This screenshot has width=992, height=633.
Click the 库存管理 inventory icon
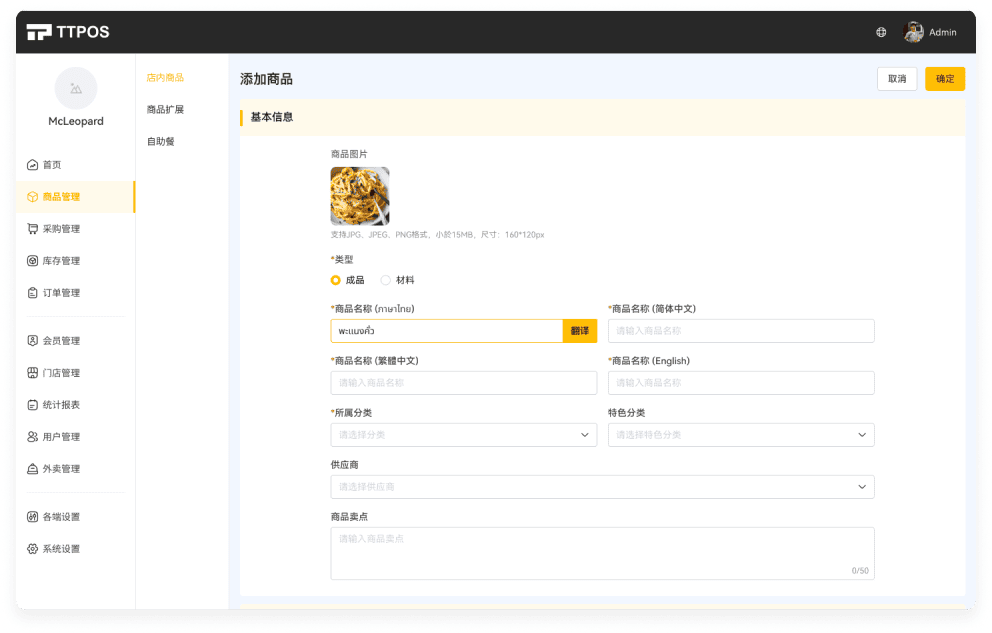pyautogui.click(x=33, y=261)
